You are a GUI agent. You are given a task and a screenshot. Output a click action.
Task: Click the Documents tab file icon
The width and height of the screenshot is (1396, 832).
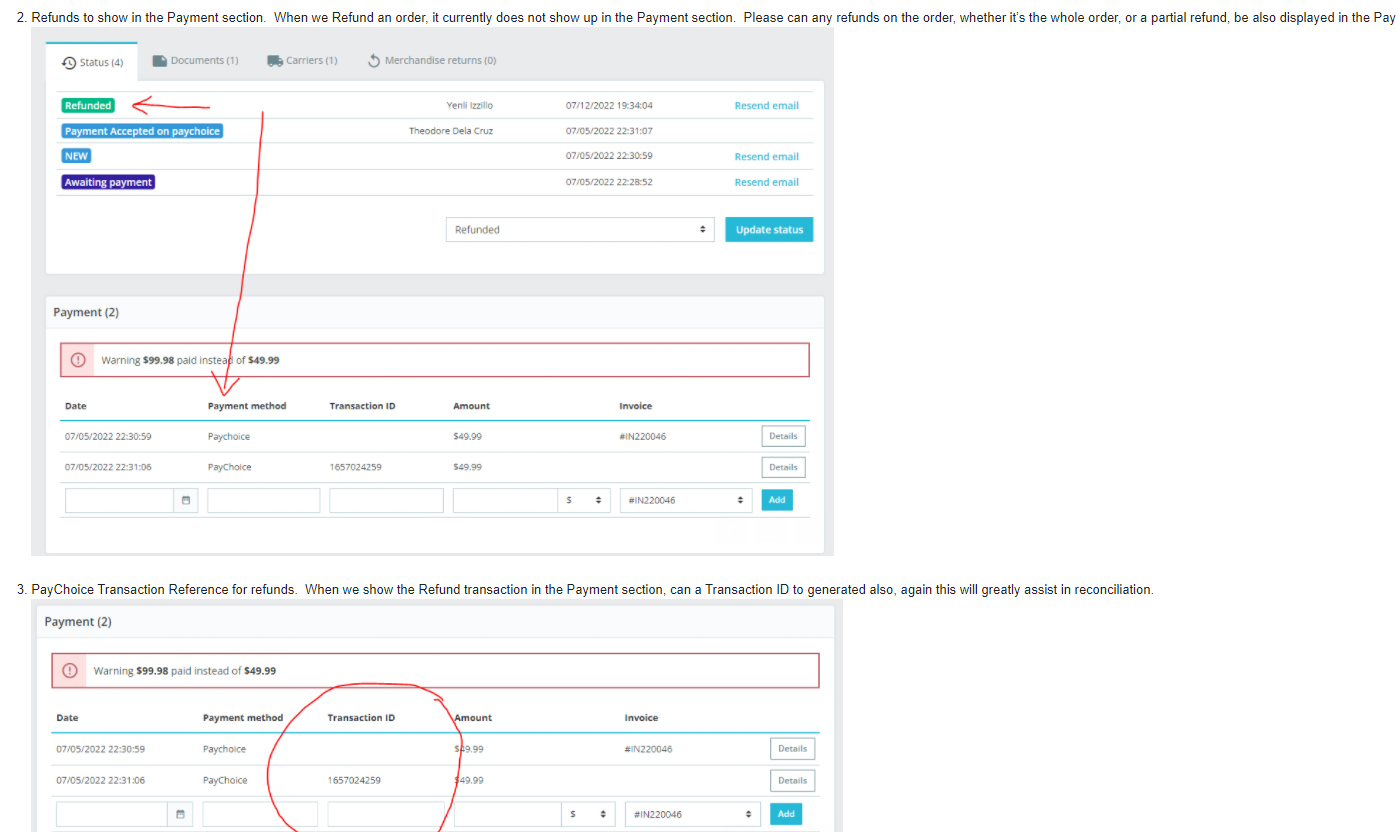click(159, 60)
